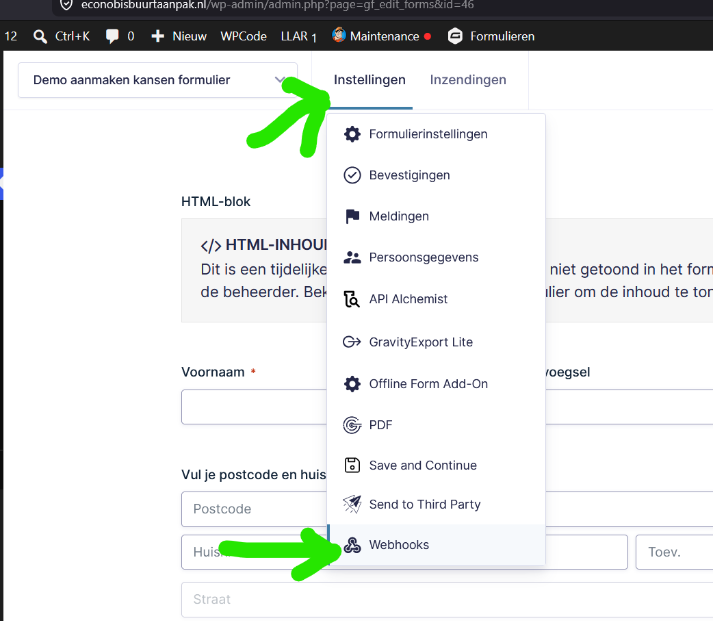The image size is (713, 621).
Task: Choose Offline Form Add-On menu entry
Action: [x=436, y=384]
